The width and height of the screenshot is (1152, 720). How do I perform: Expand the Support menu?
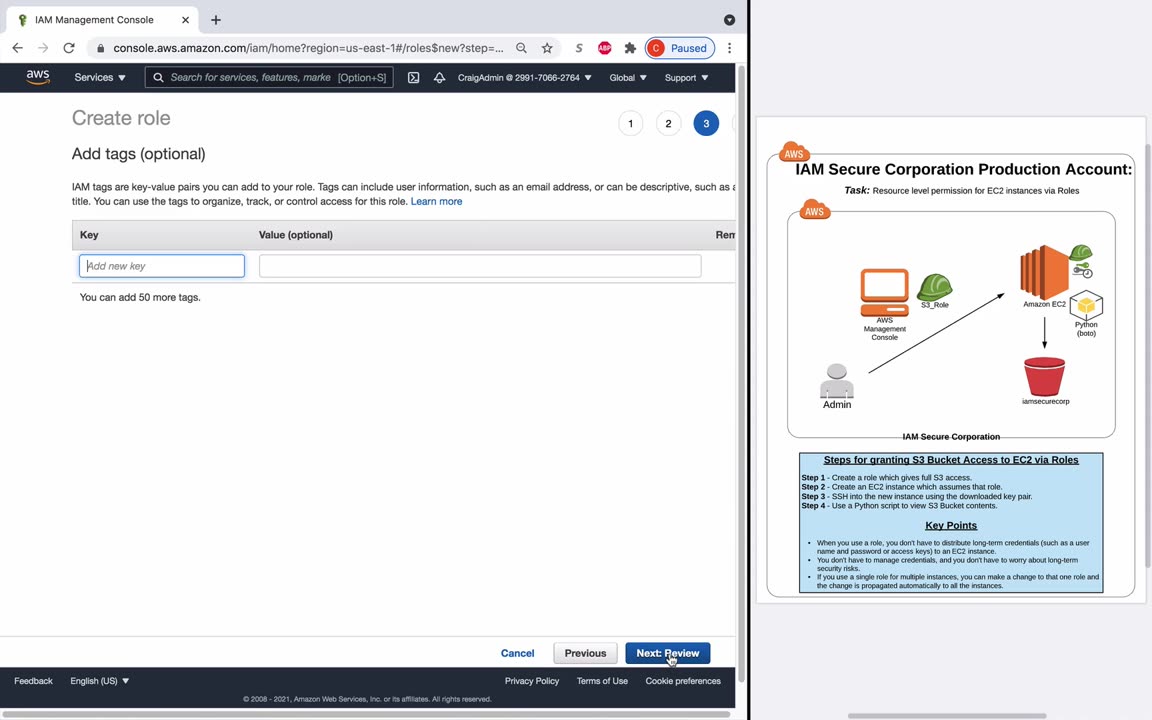pyautogui.click(x=686, y=77)
